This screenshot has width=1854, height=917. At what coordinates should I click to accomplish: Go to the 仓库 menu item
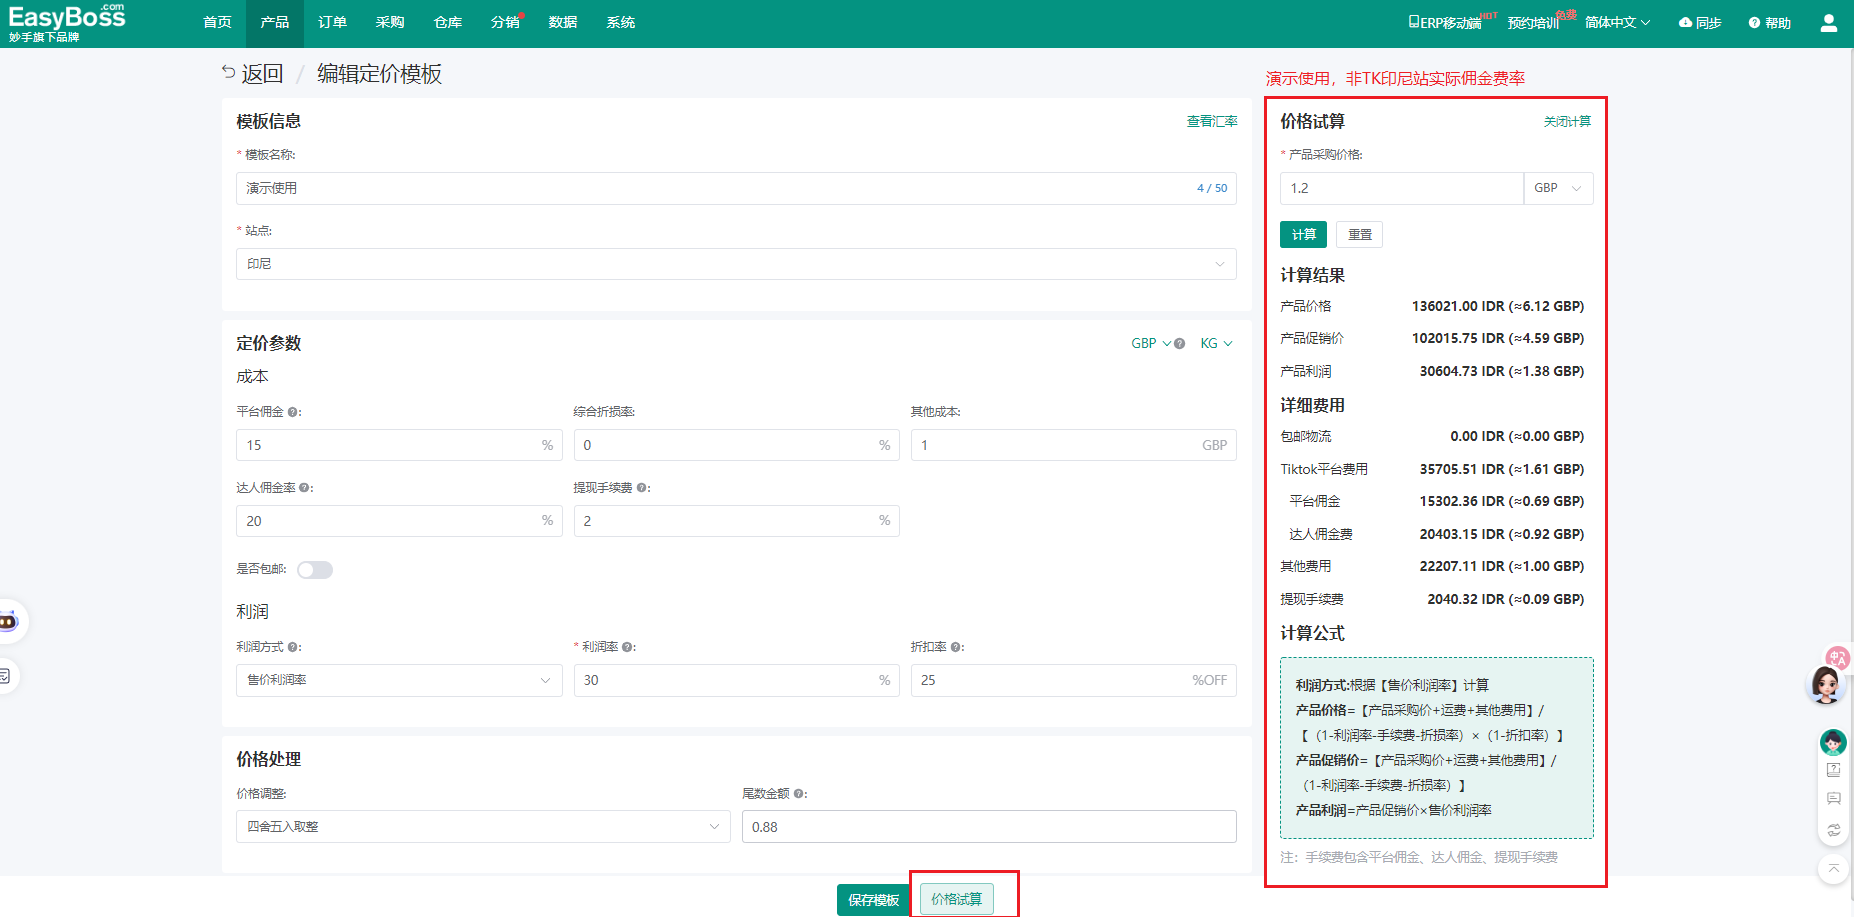click(447, 22)
